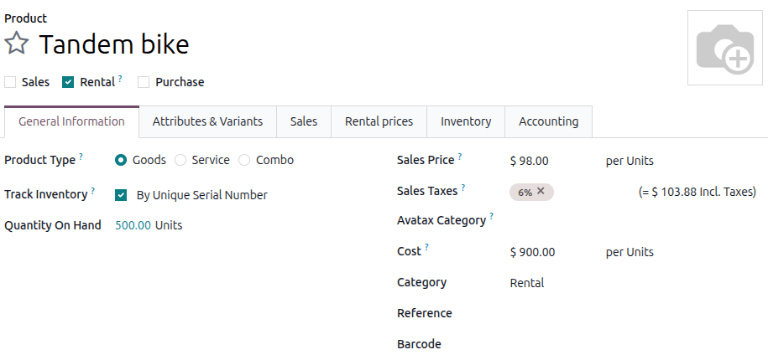
Task: Open 500.00 quantity on hand link
Action: click(133, 226)
